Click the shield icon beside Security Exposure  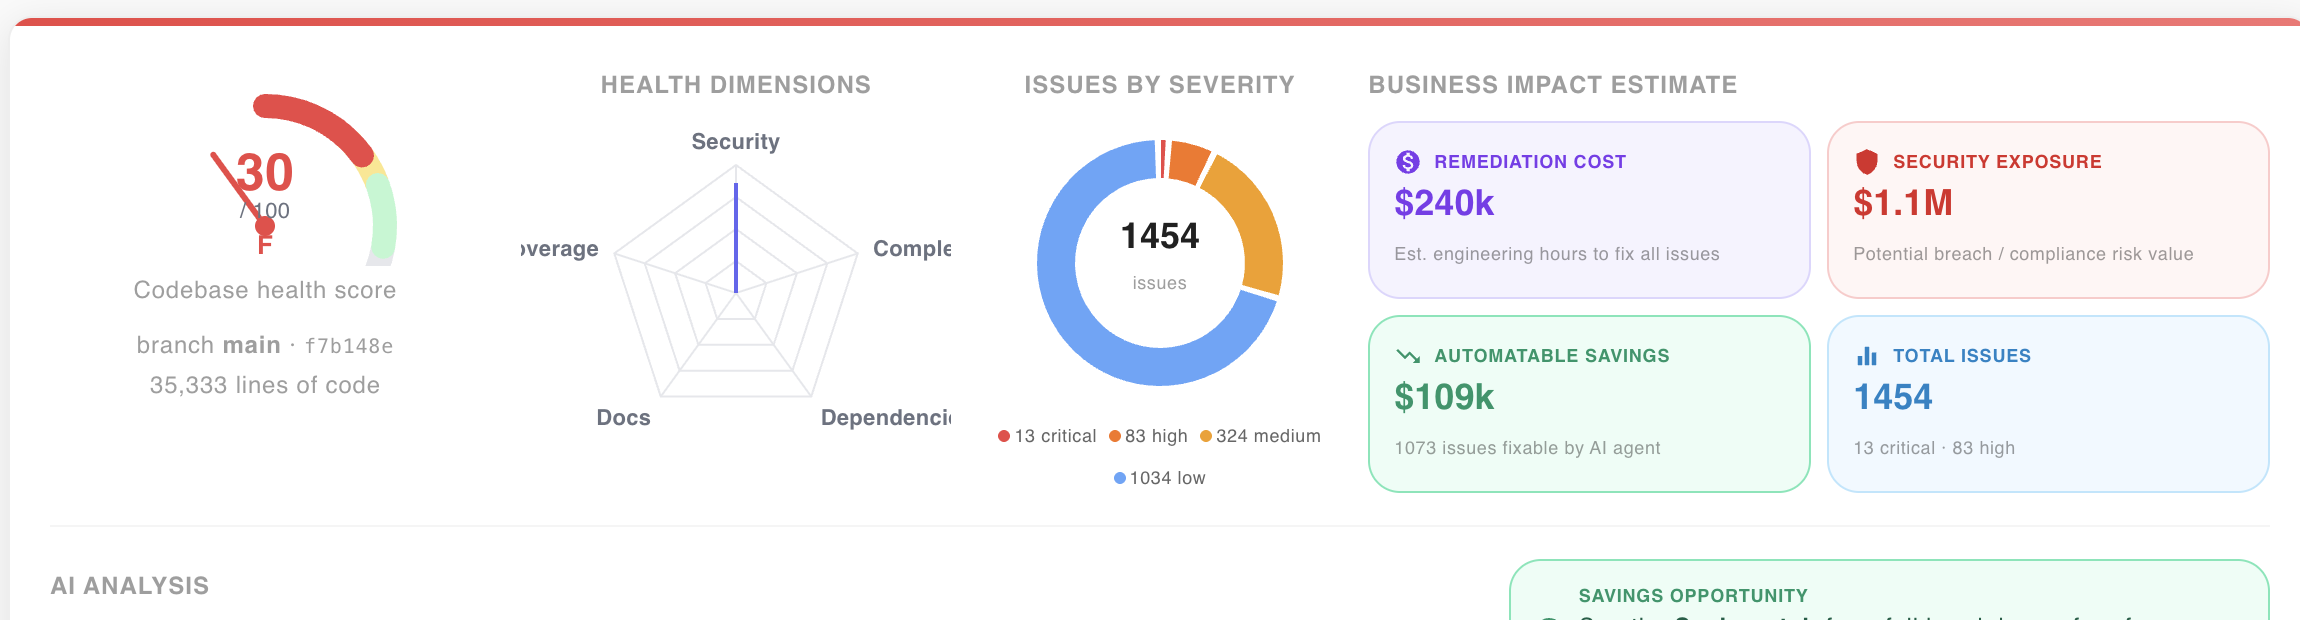1866,161
